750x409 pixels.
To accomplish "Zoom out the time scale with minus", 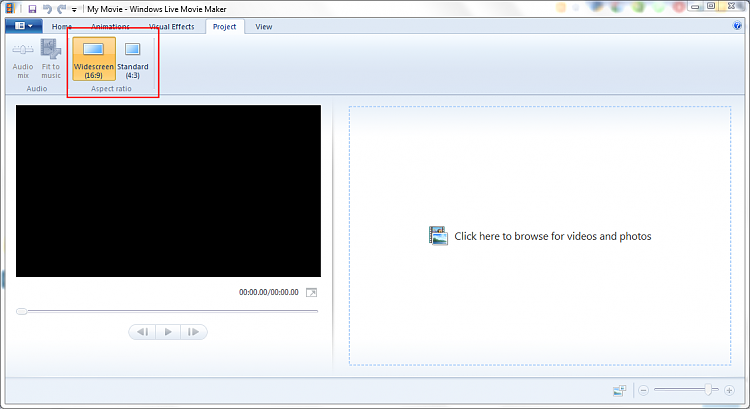I will [x=643, y=390].
